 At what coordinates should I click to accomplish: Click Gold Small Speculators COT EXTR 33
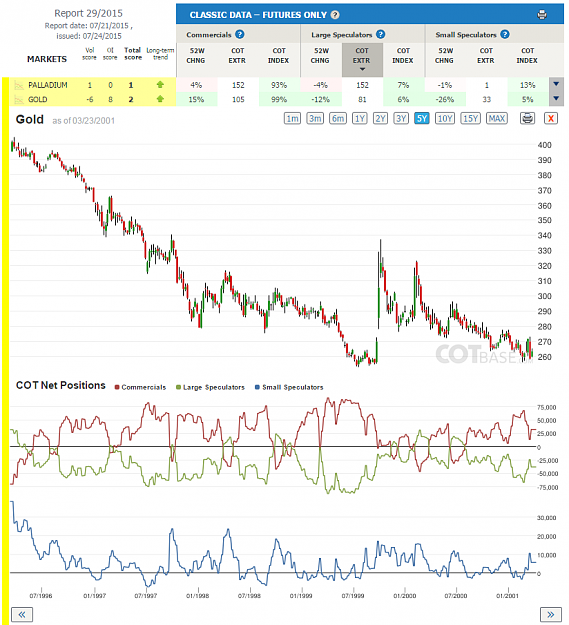[x=487, y=99]
